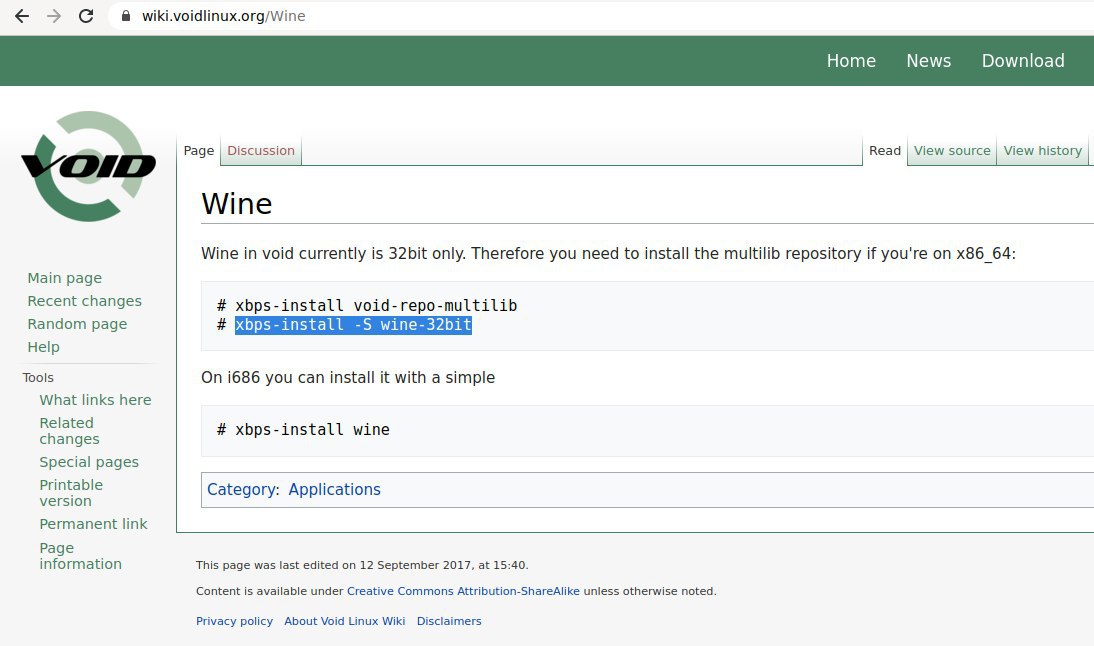Click the Category link
The height and width of the screenshot is (646, 1094).
coord(241,489)
